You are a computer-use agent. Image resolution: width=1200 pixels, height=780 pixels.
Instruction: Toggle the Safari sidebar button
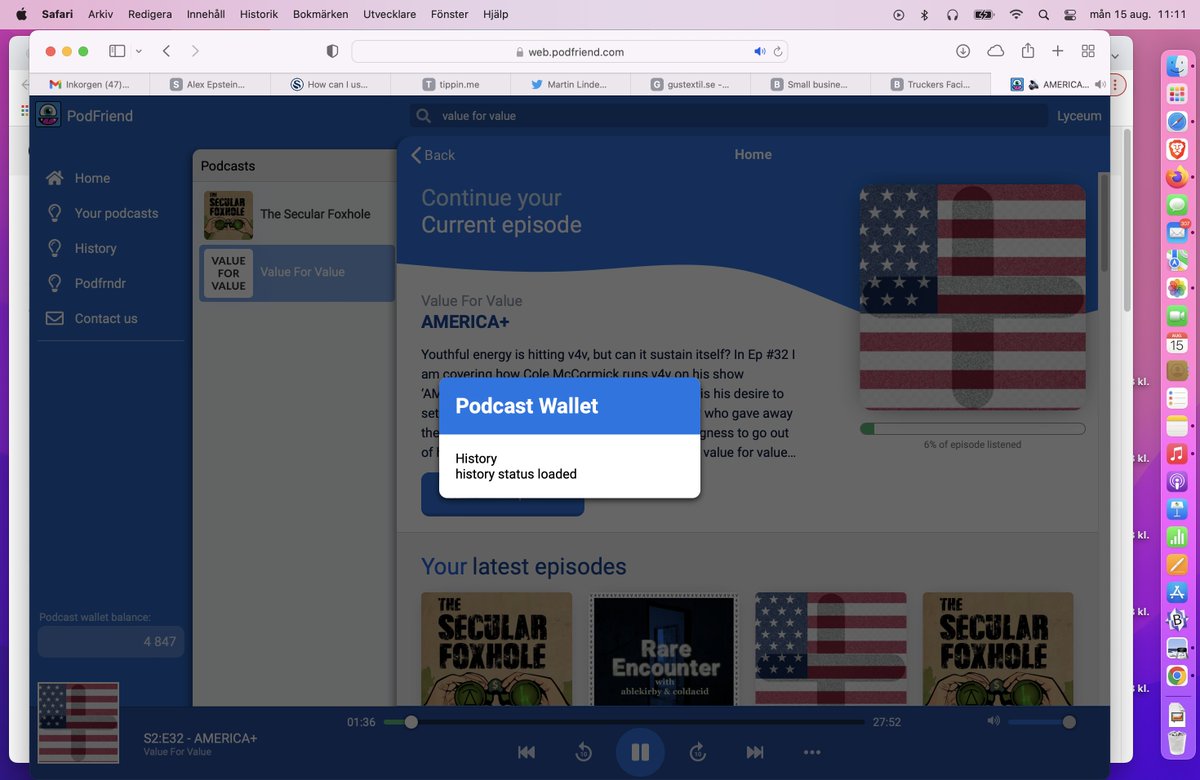coord(117,51)
